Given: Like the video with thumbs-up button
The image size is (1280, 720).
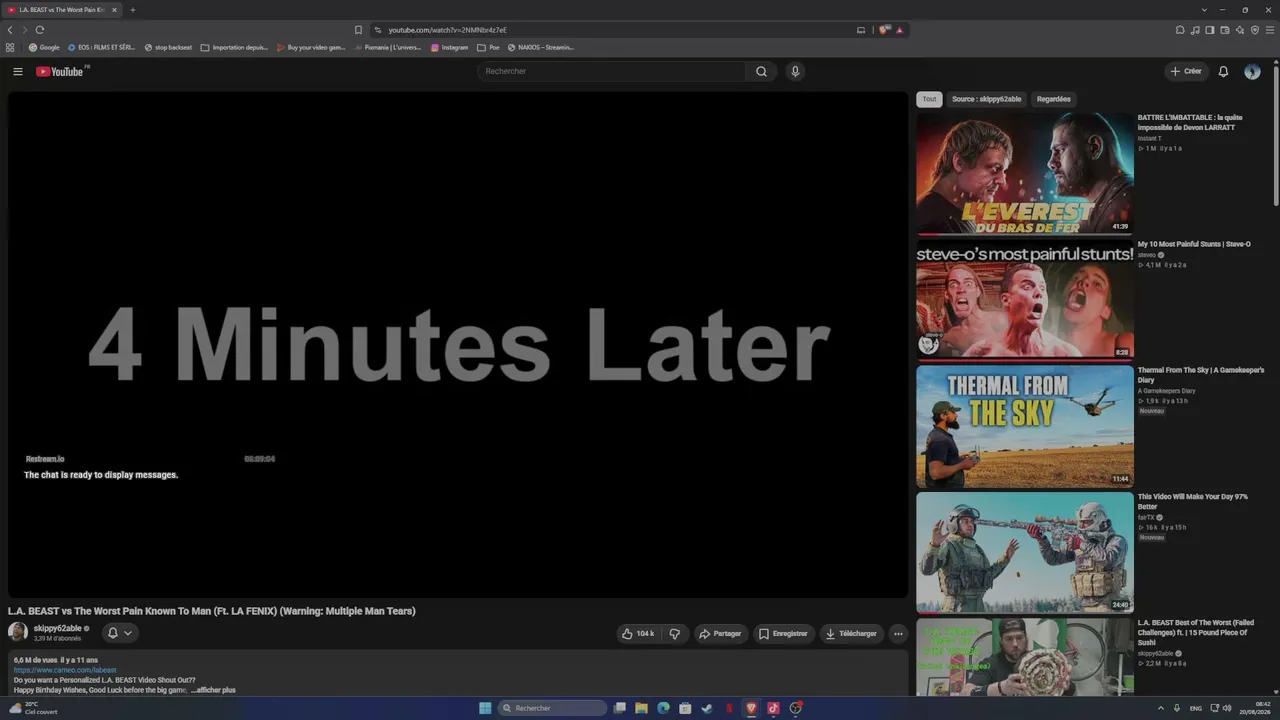Looking at the screenshot, I should click(x=638, y=633).
